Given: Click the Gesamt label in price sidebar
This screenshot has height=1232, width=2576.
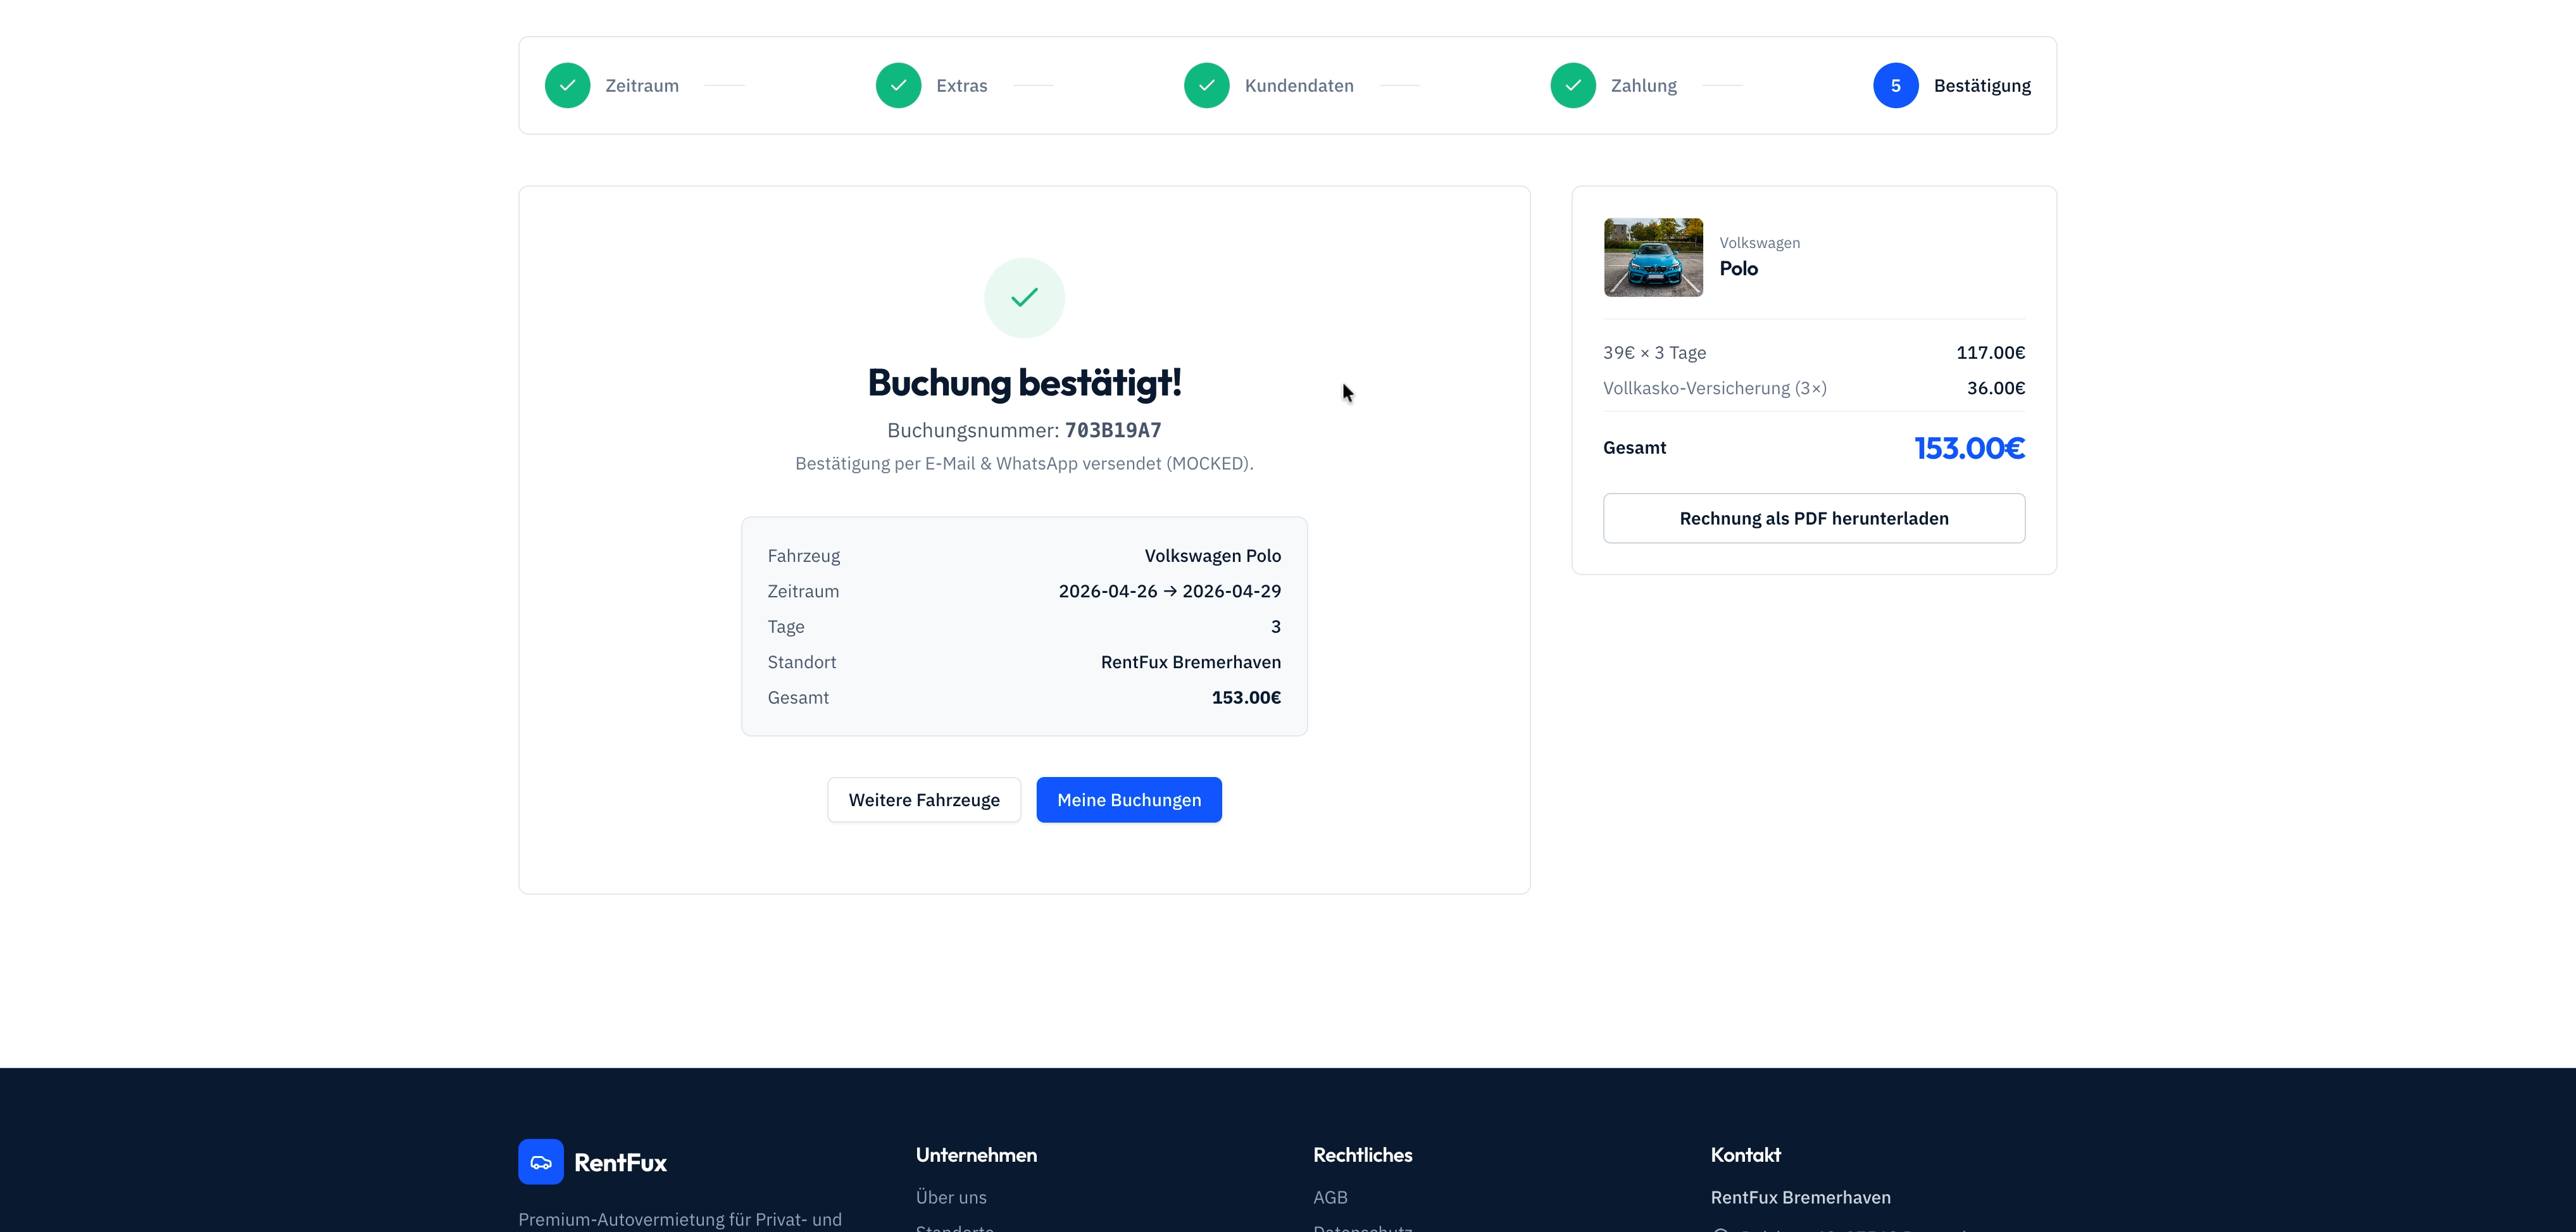Looking at the screenshot, I should coord(1634,448).
